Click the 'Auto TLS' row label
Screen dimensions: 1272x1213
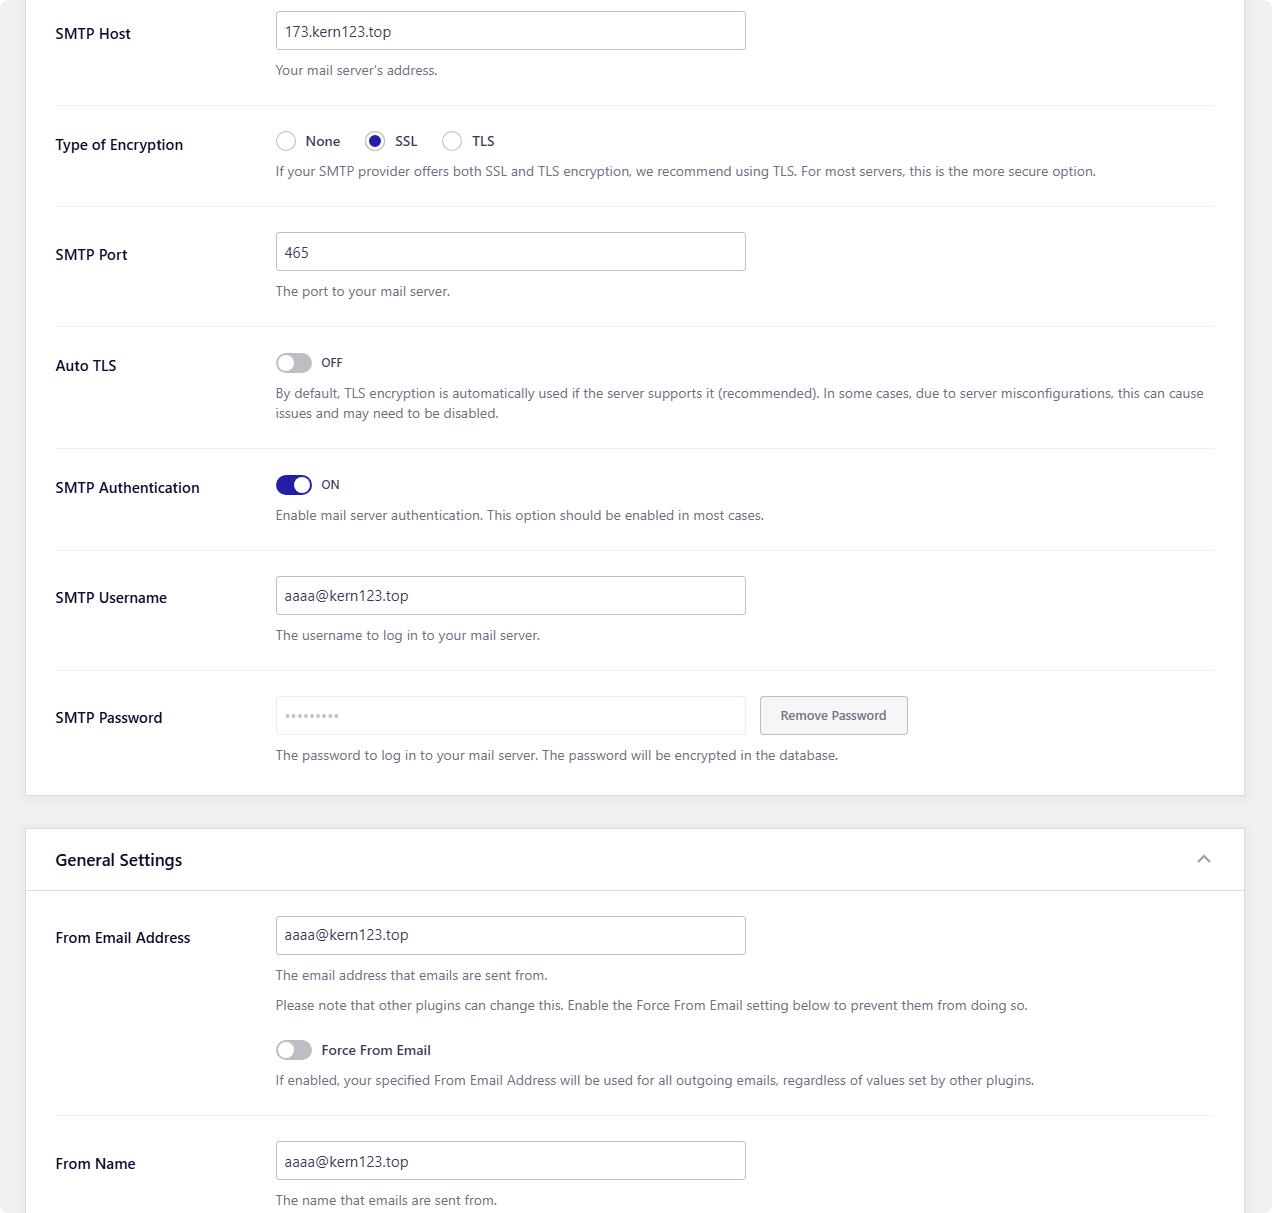[86, 366]
